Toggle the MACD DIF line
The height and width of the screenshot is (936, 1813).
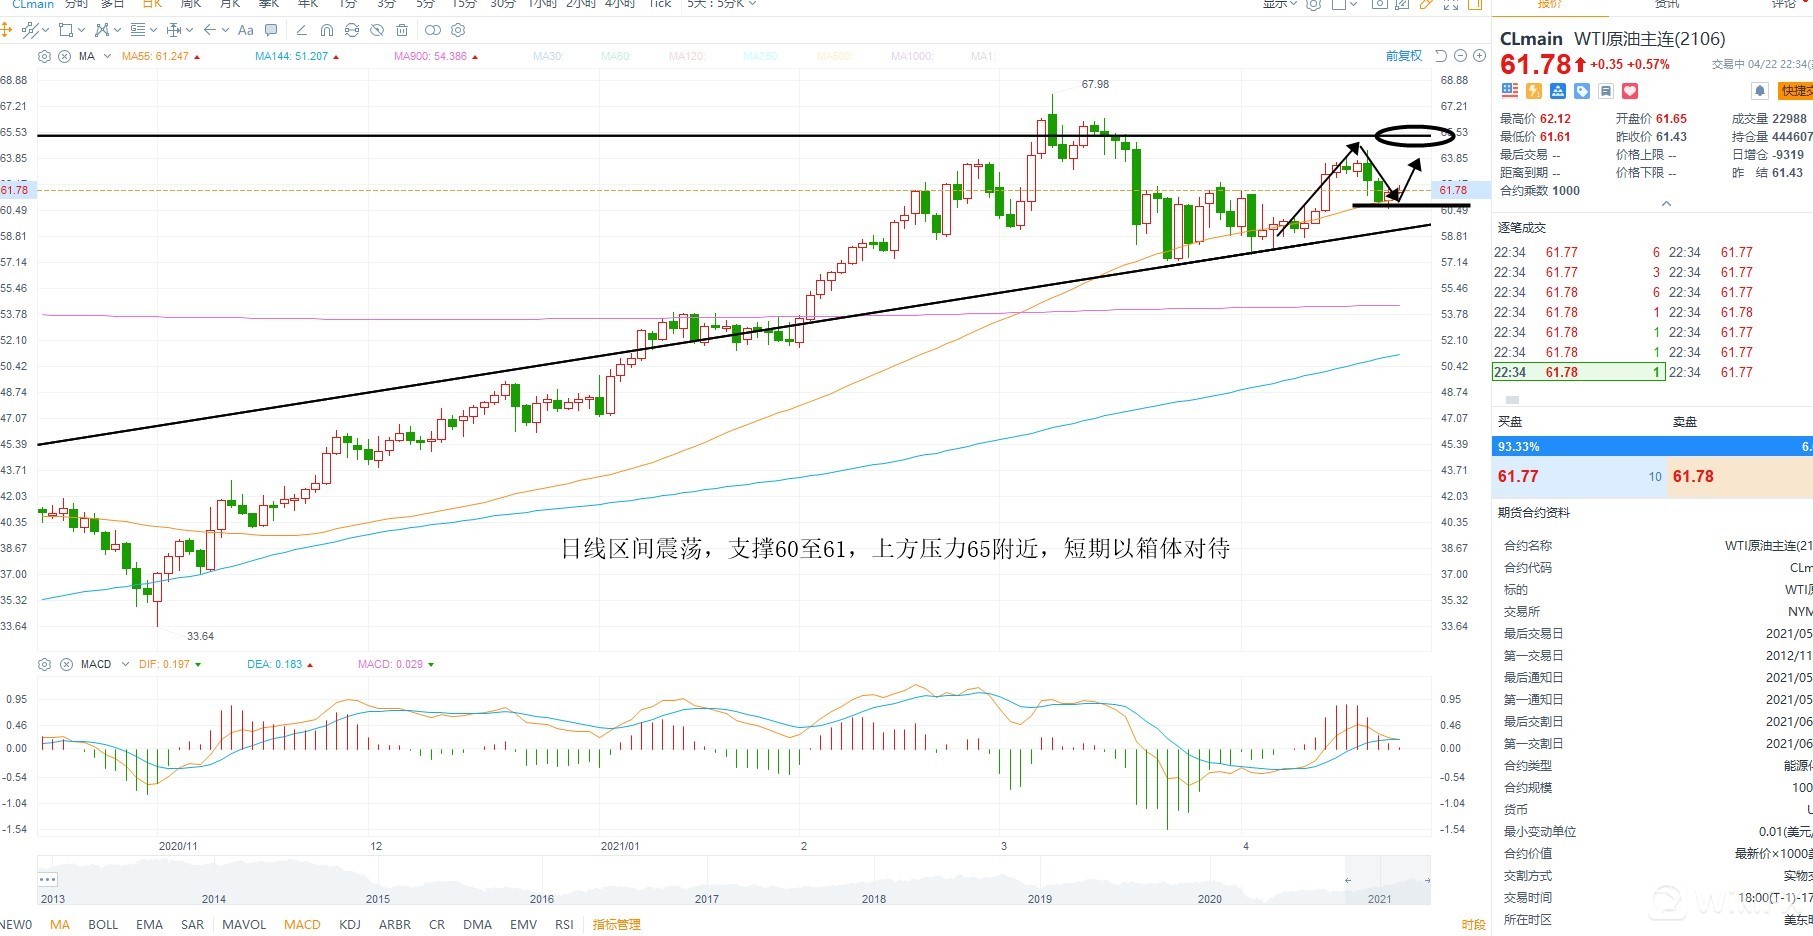point(169,664)
